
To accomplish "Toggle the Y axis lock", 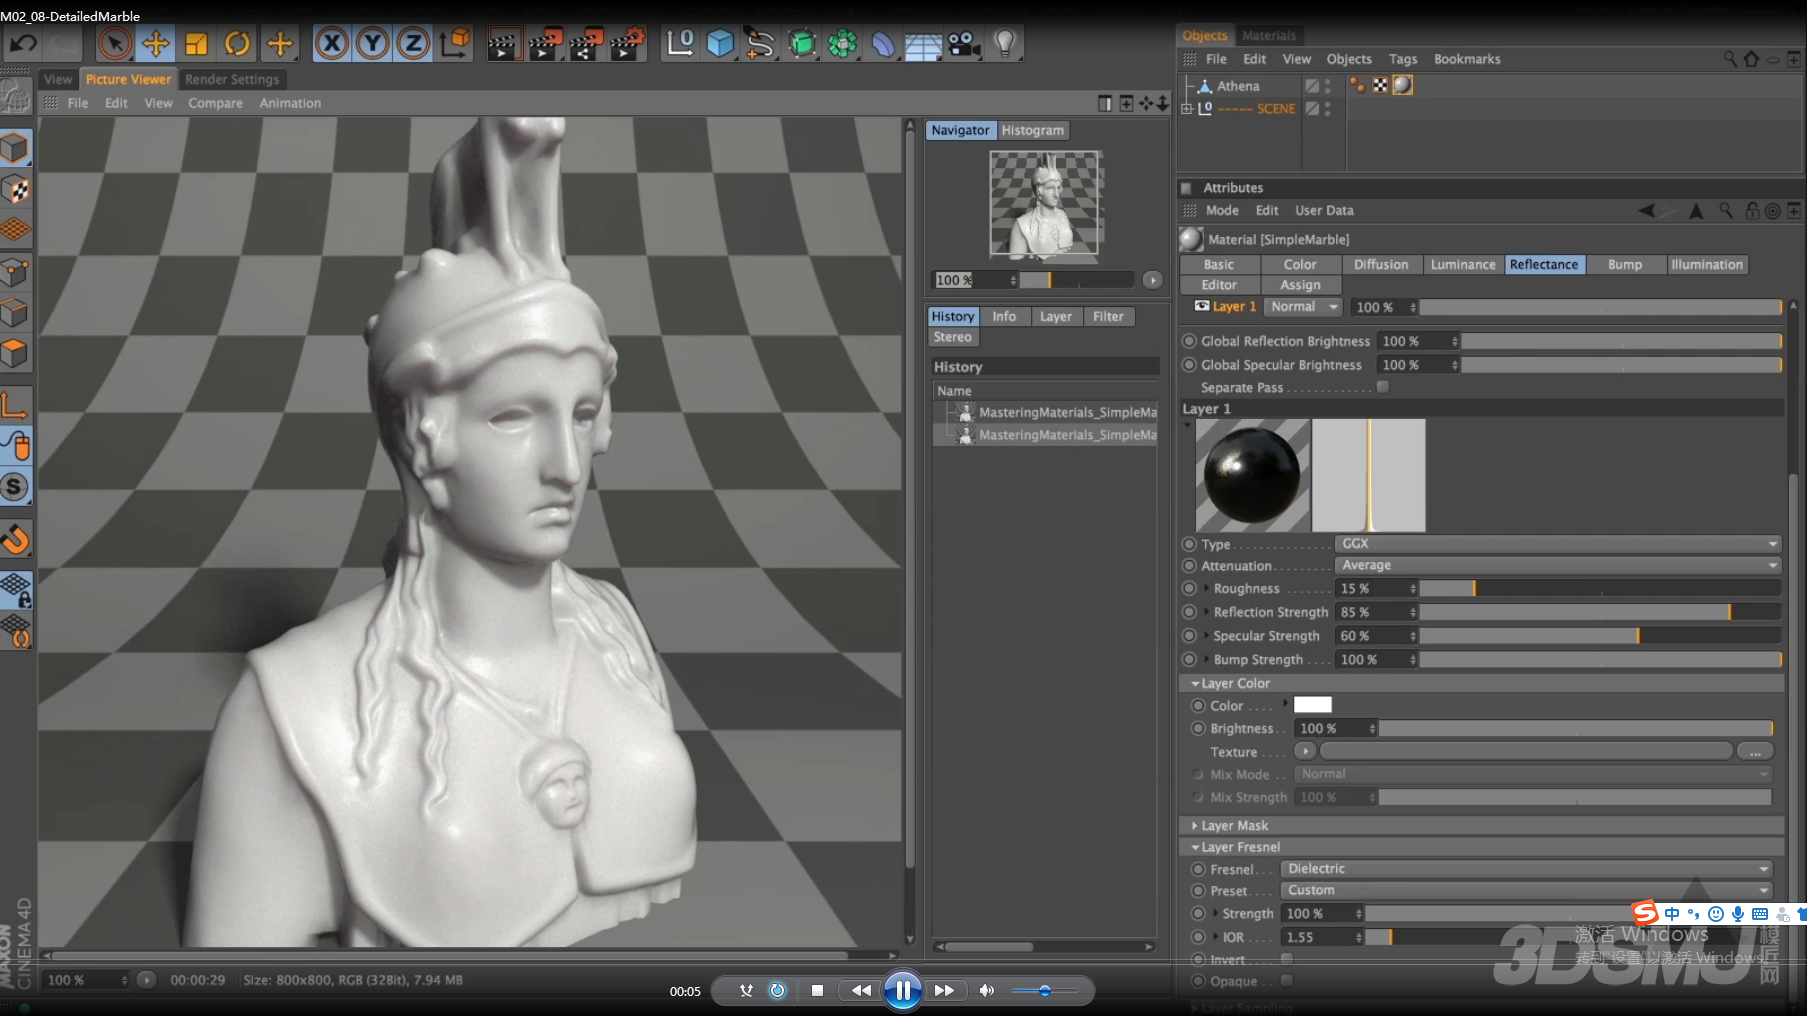I will (x=373, y=44).
